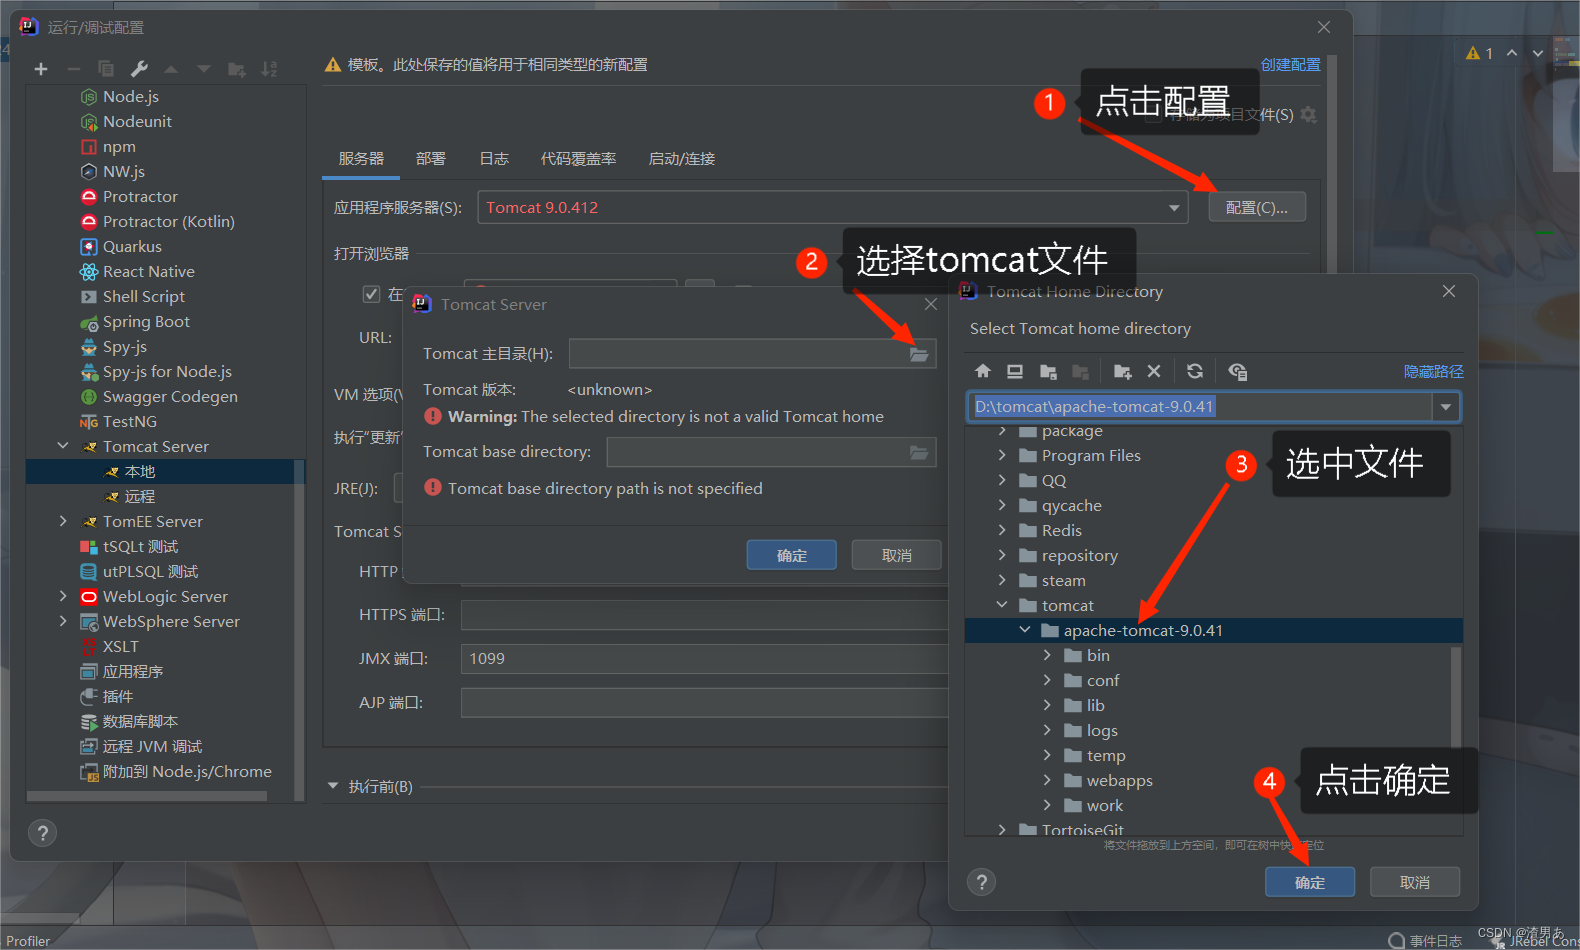
Task: Switch to the 服务器 tab
Action: click(361, 158)
